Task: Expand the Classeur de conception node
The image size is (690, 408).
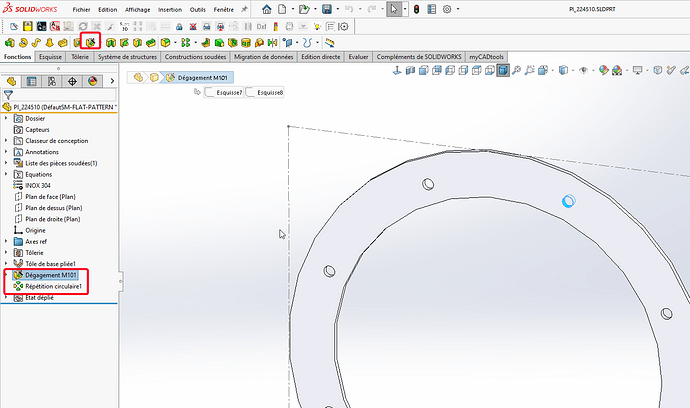Action: point(6,140)
